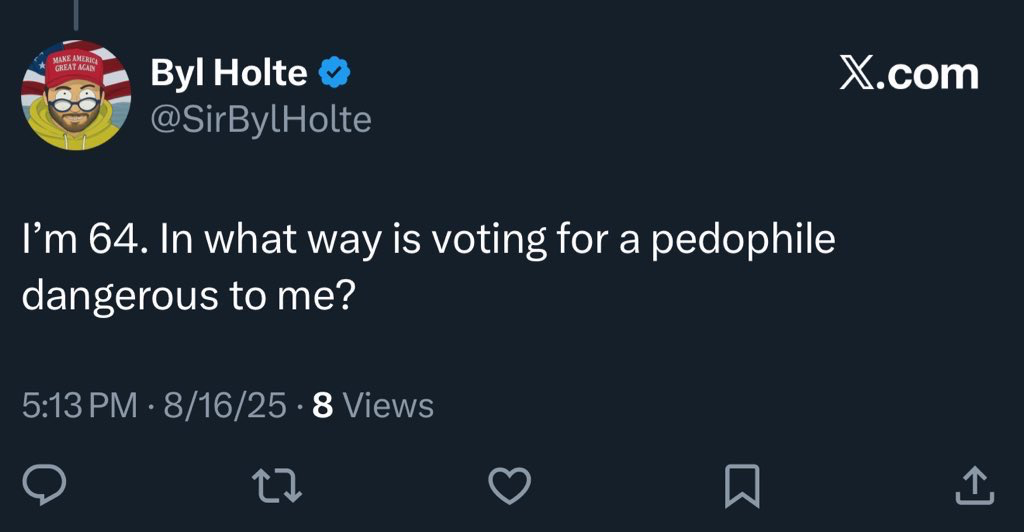Screen dimensions: 1024x532
Task: Open the share tweet upload icon
Action: 976,485
